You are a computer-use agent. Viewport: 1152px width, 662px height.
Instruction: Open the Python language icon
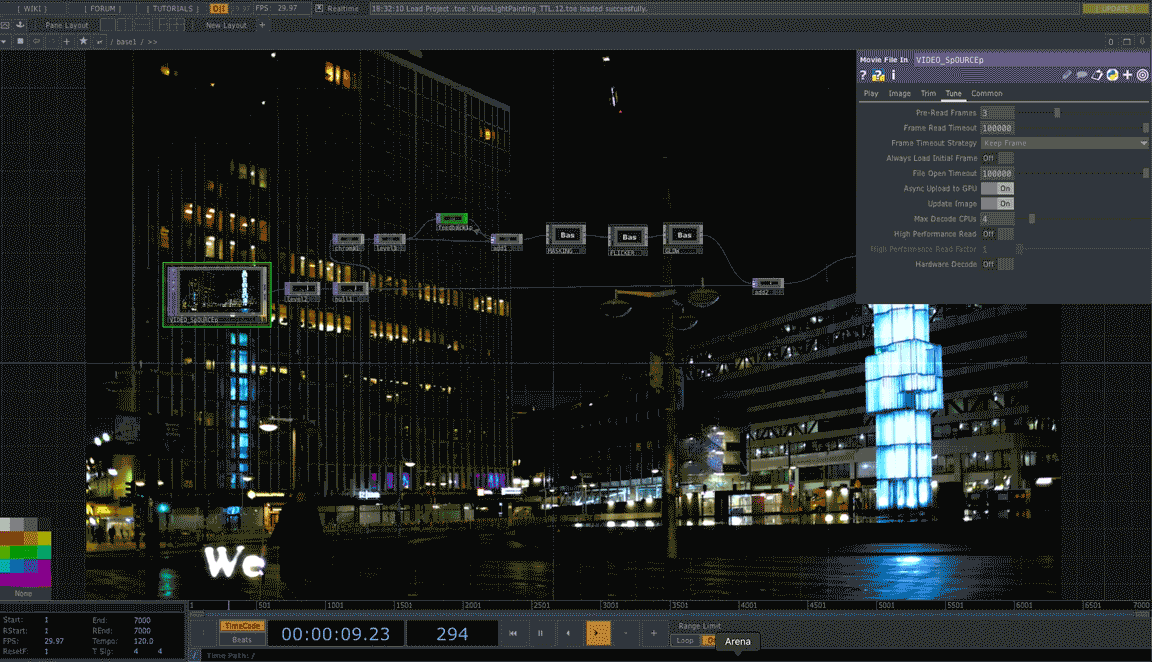(1112, 75)
